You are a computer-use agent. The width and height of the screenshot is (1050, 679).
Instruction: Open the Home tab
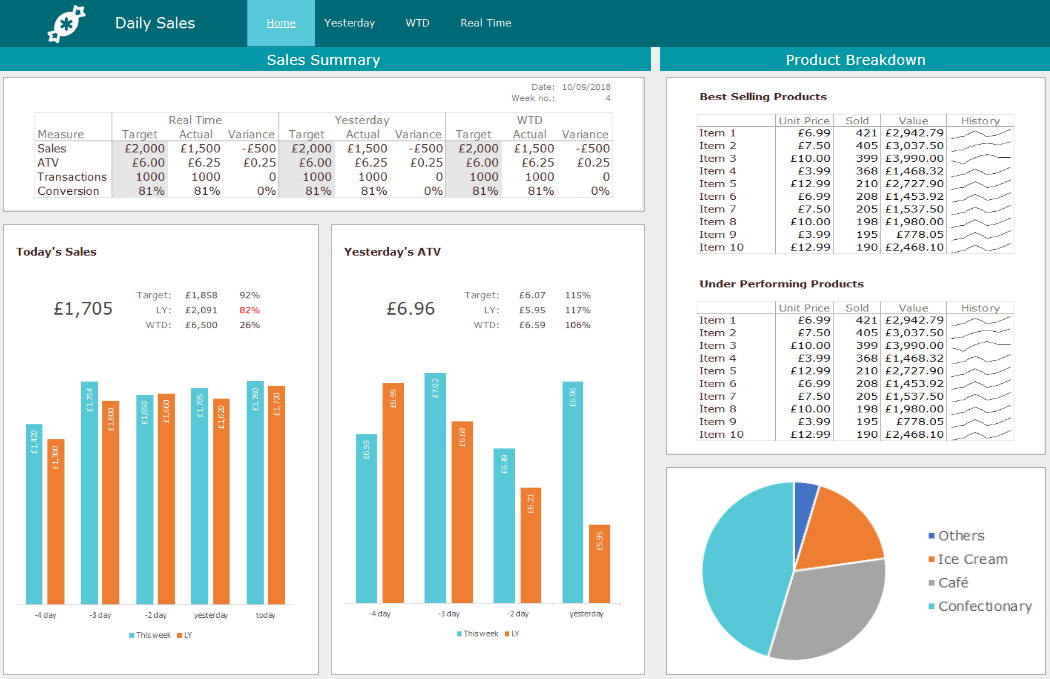click(281, 23)
